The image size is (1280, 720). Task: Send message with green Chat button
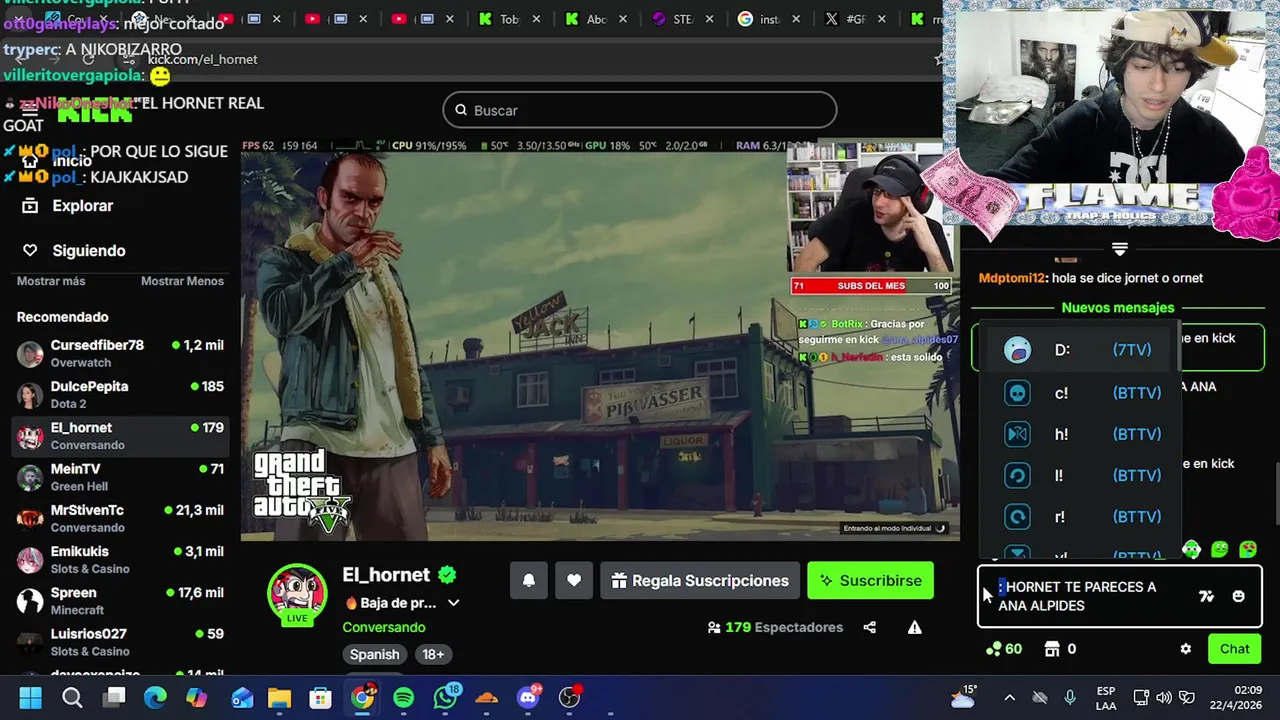click(1234, 649)
